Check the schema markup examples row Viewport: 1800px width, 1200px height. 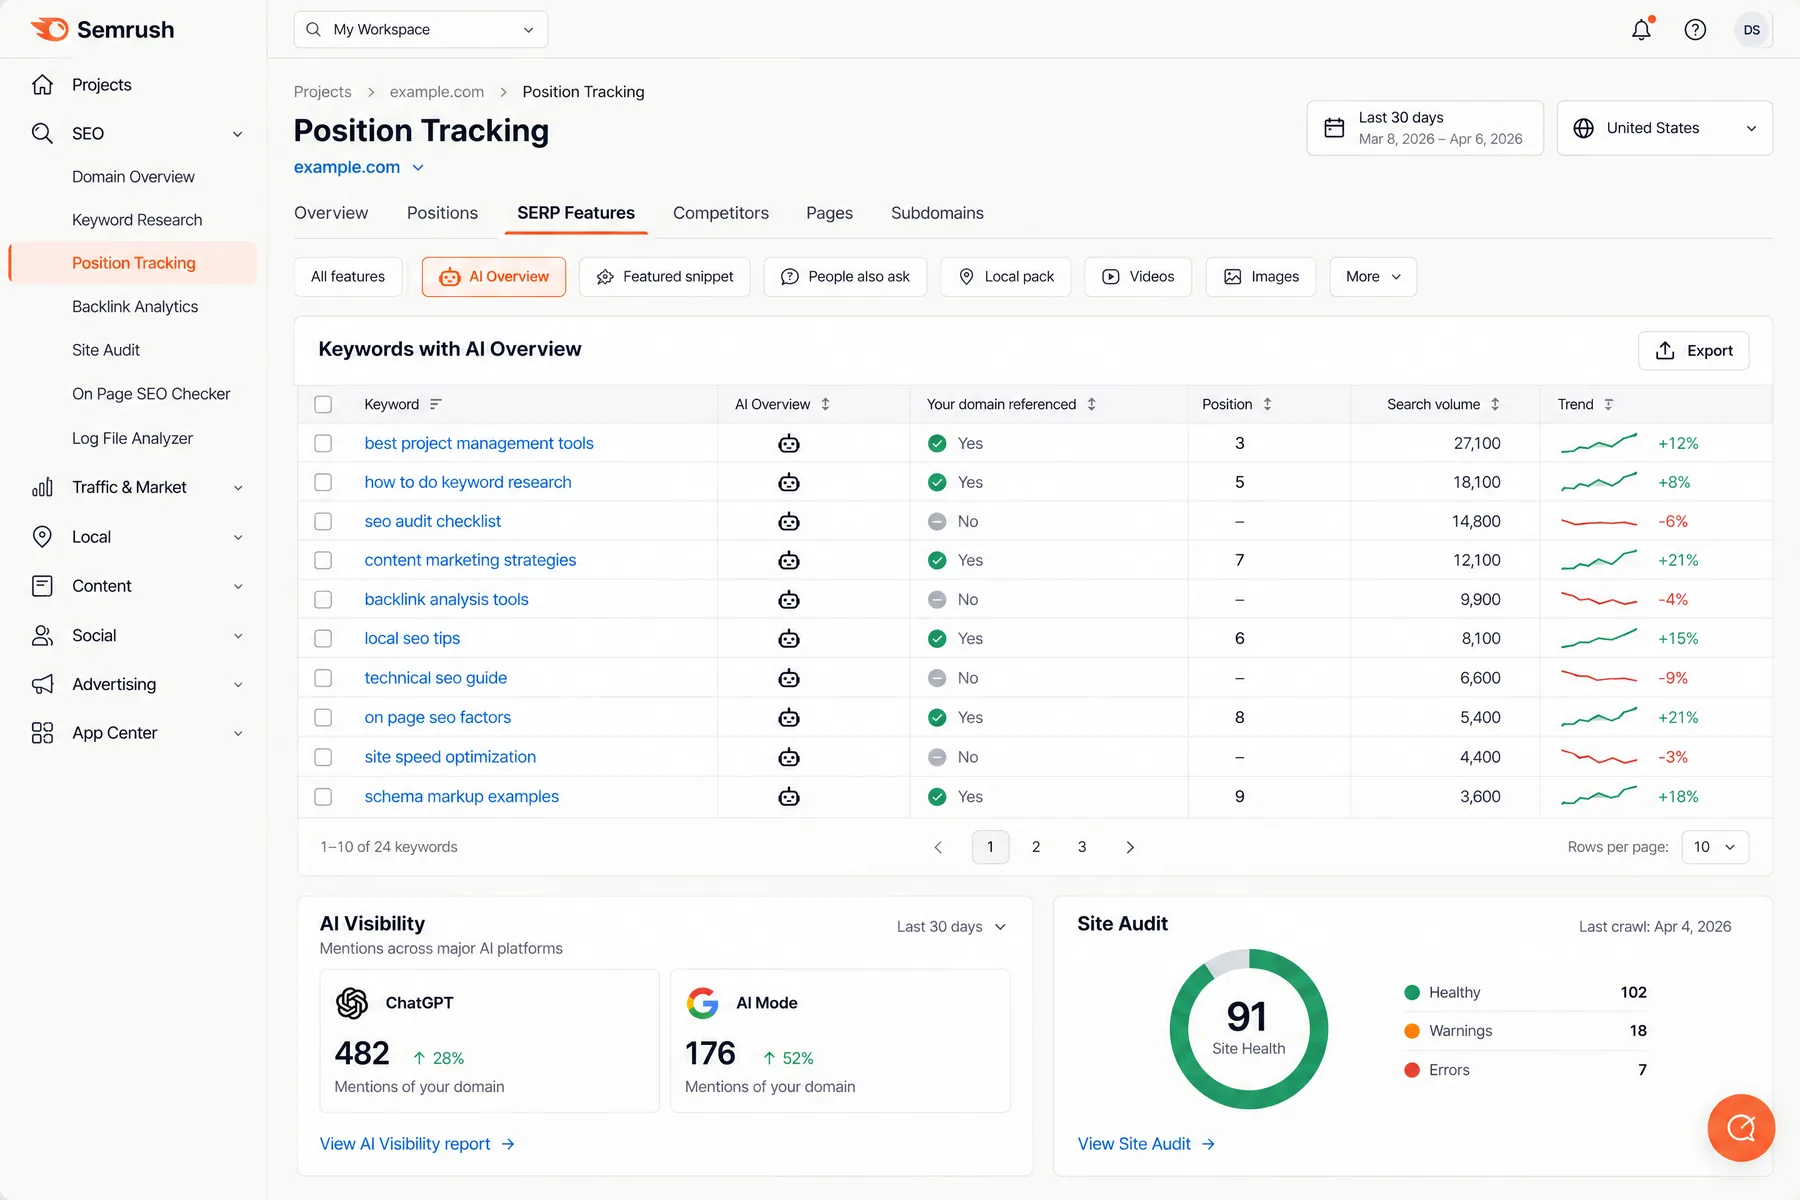coord(323,797)
